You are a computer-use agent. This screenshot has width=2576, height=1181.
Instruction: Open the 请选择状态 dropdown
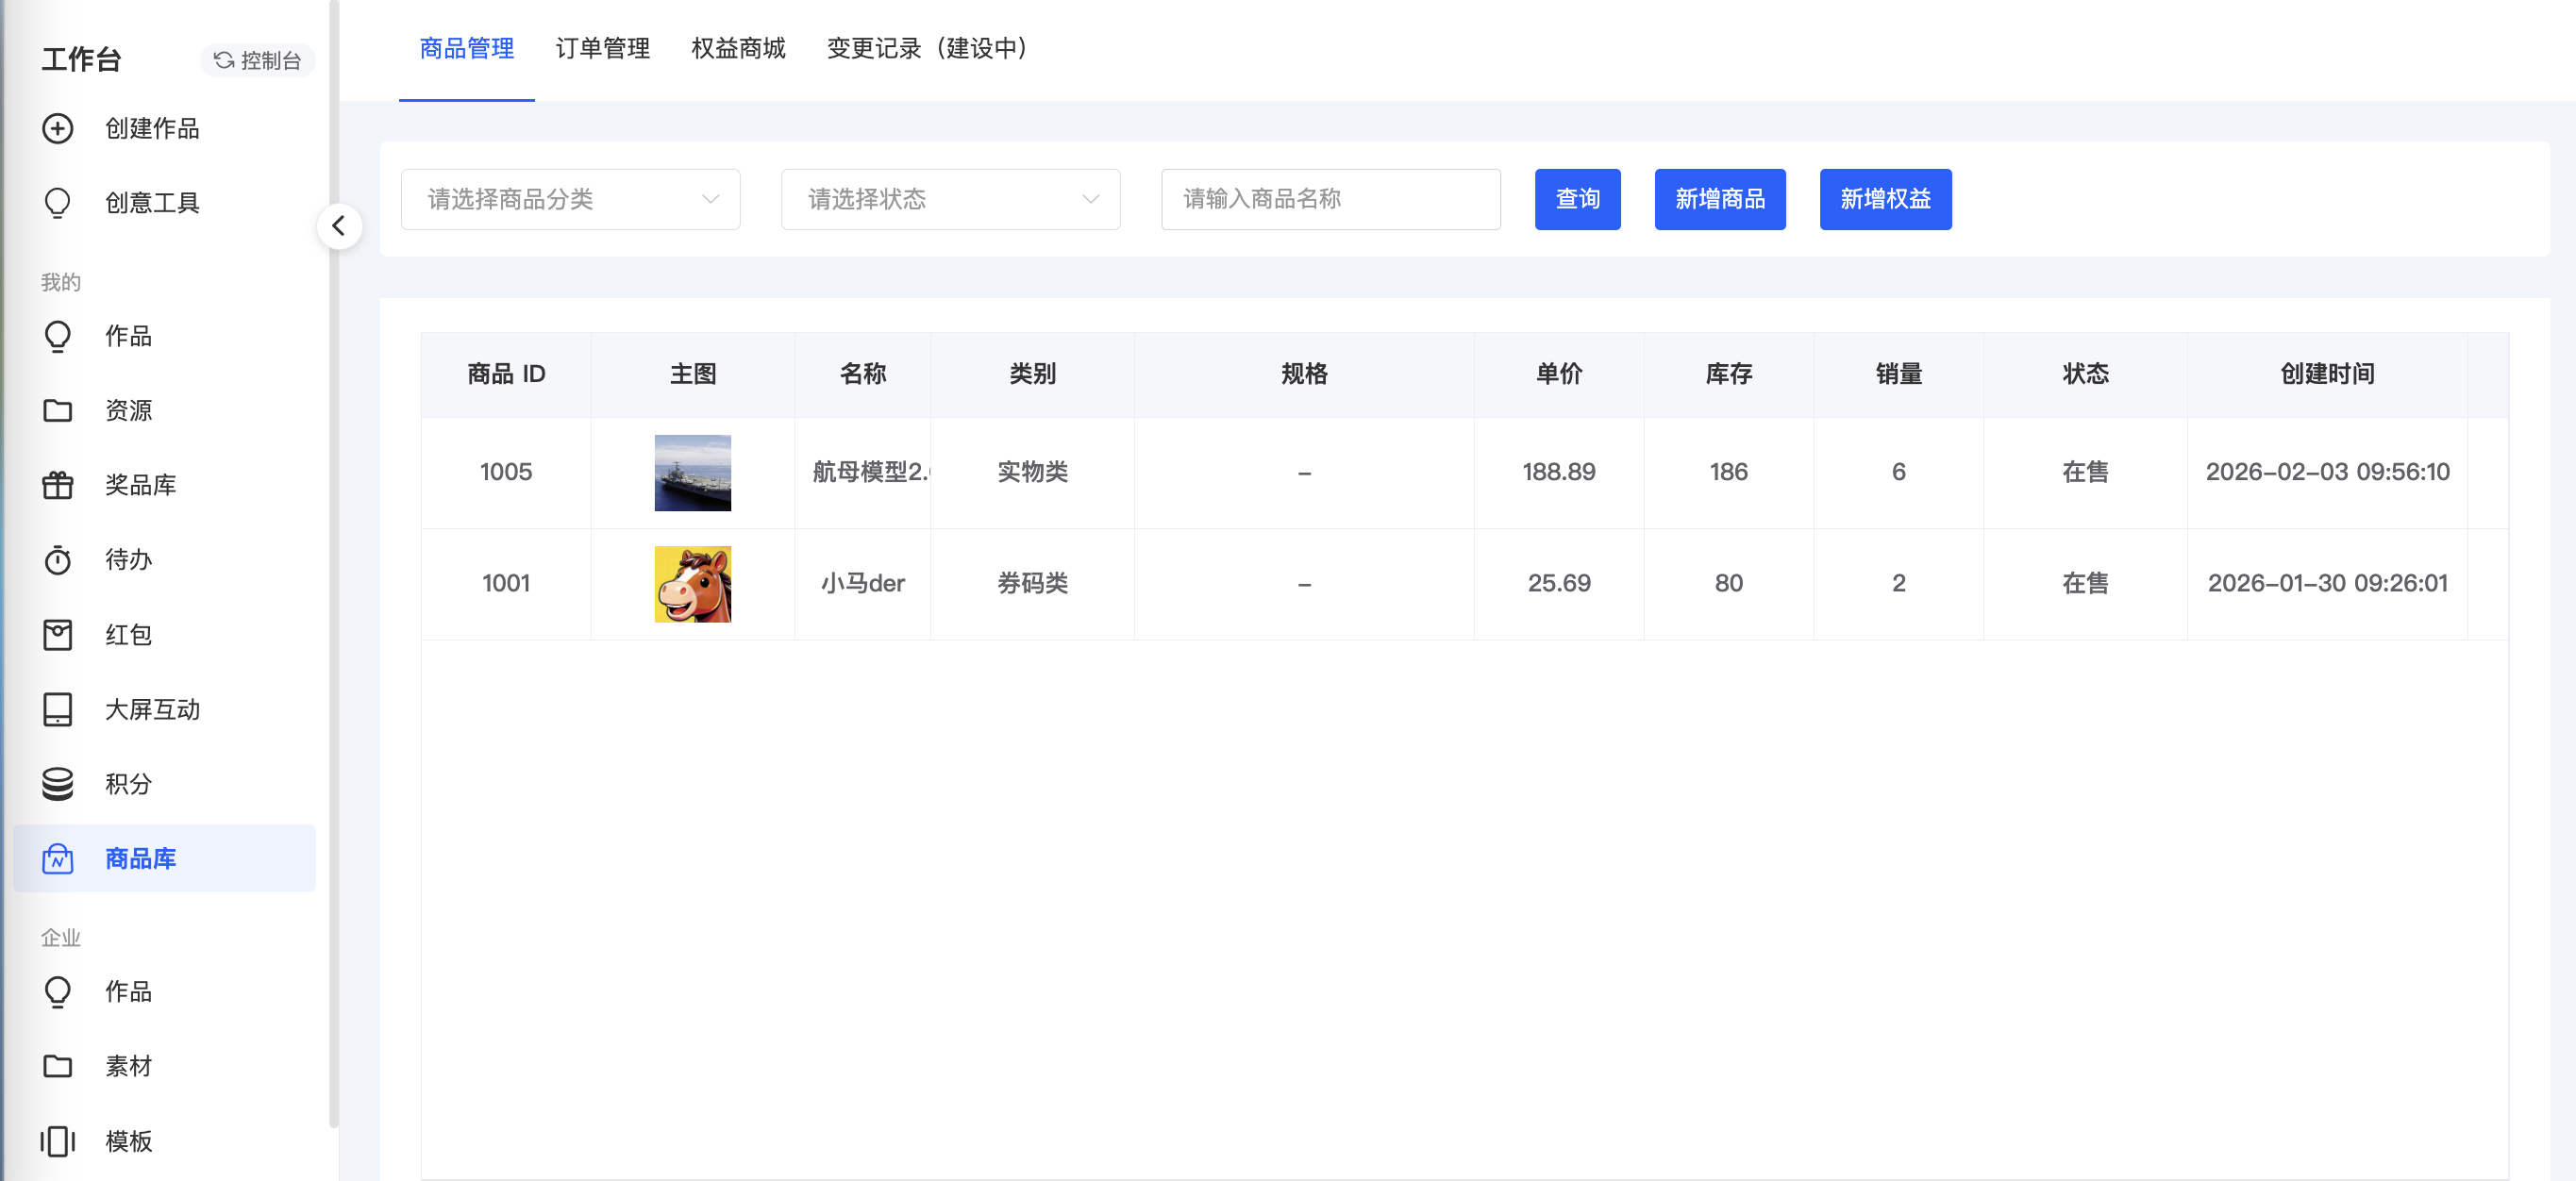pos(950,199)
